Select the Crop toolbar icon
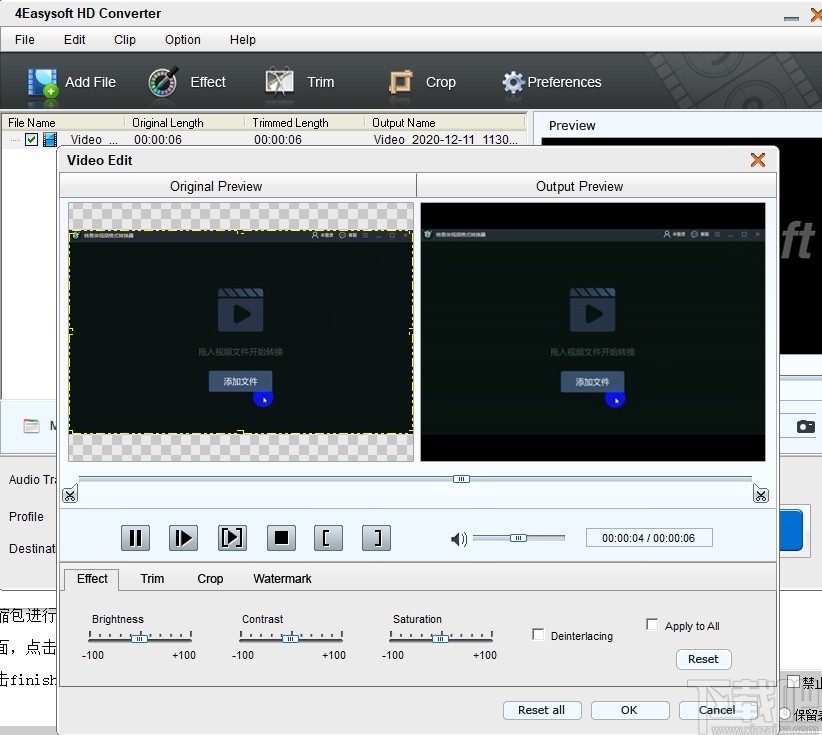Viewport: 822px width, 735px height. point(400,82)
